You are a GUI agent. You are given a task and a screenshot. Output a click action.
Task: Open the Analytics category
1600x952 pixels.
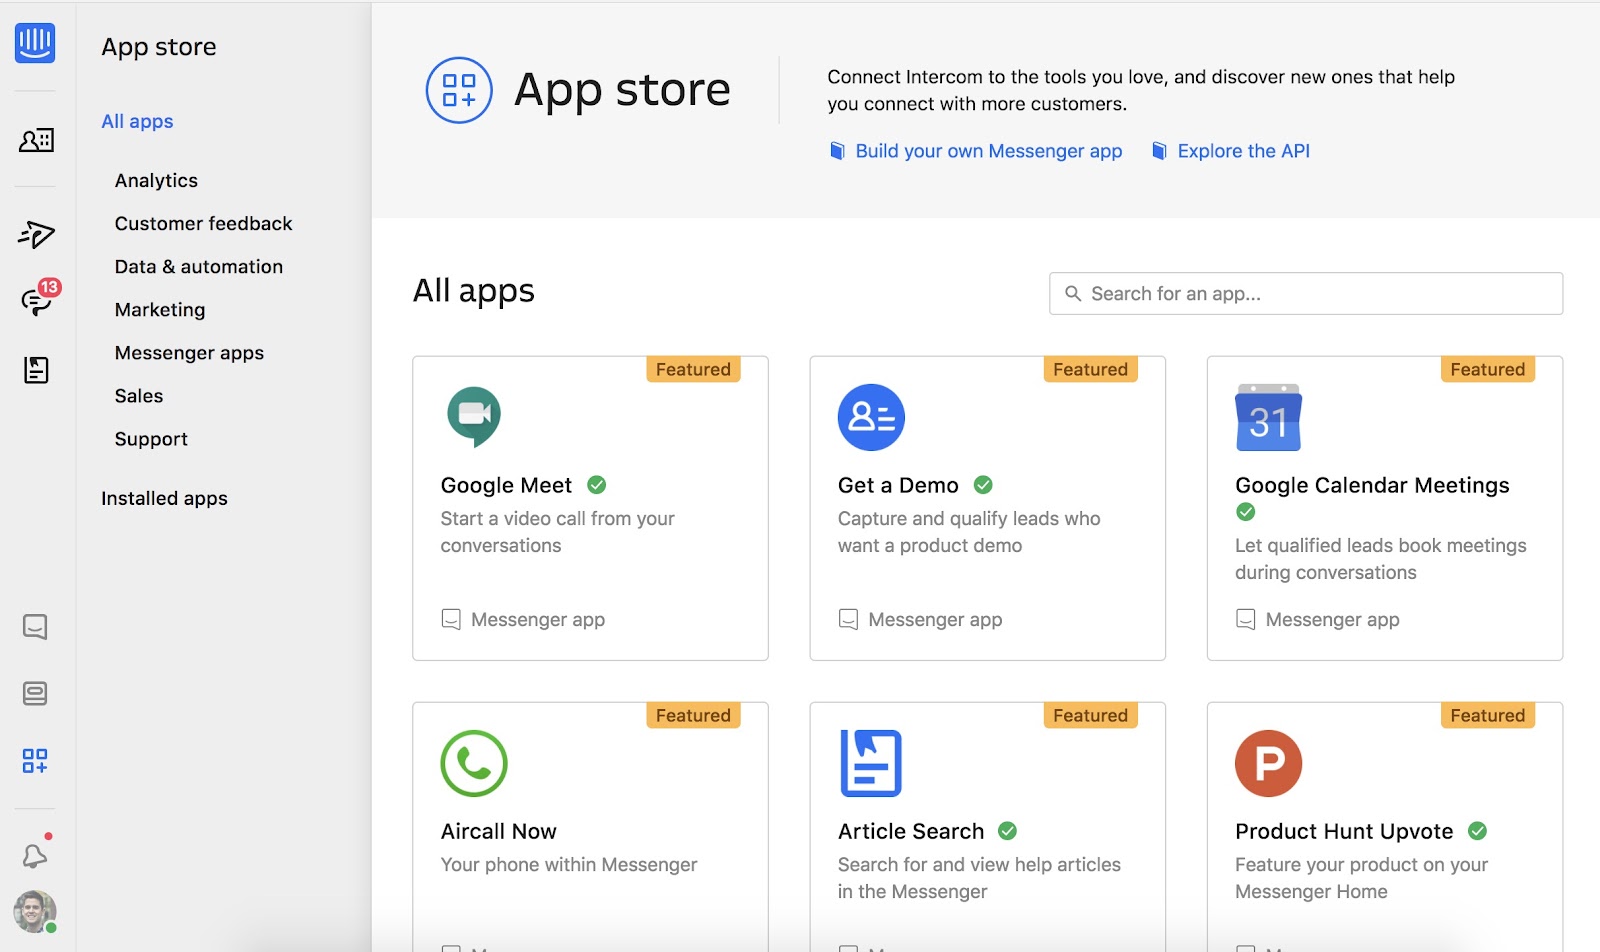point(156,180)
